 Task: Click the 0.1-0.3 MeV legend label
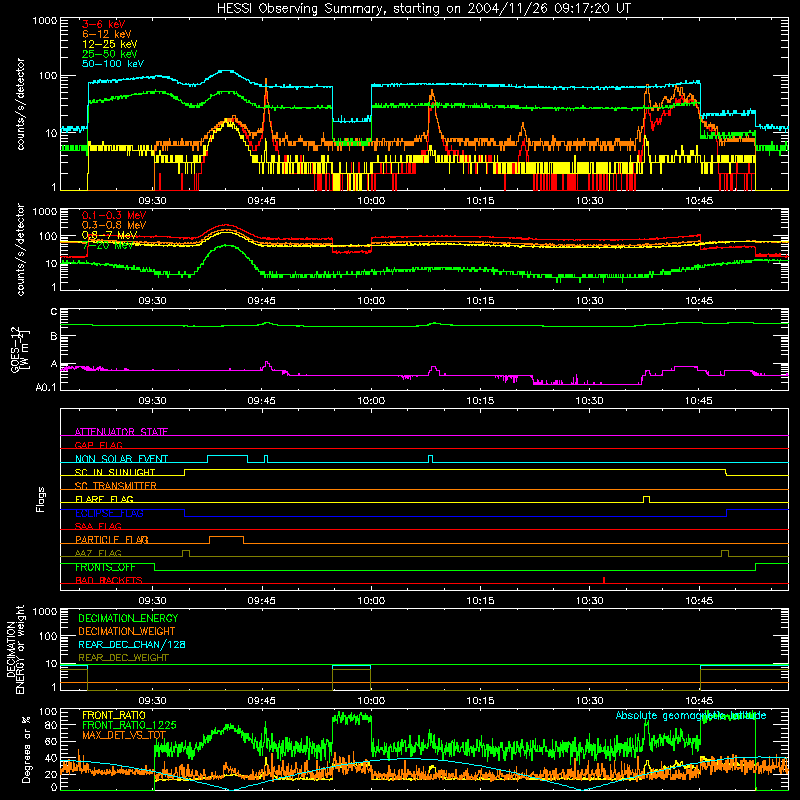114,215
